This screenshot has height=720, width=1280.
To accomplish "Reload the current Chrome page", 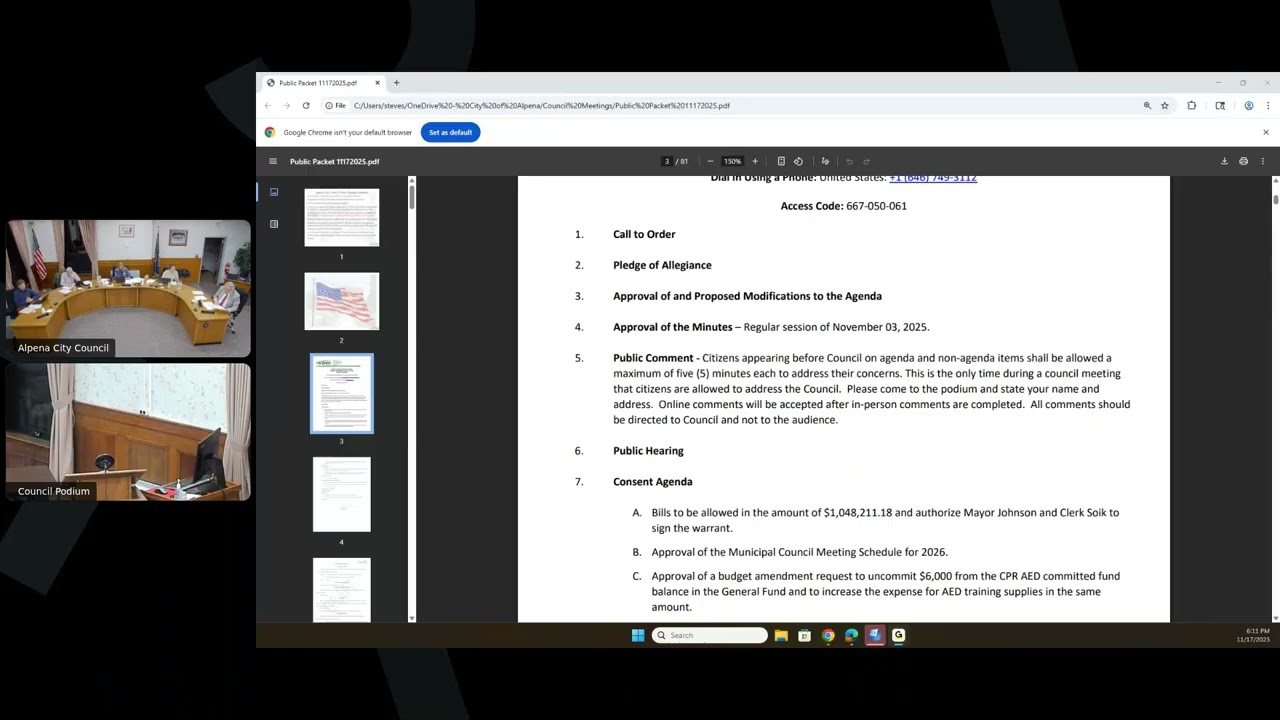I will 306,105.
